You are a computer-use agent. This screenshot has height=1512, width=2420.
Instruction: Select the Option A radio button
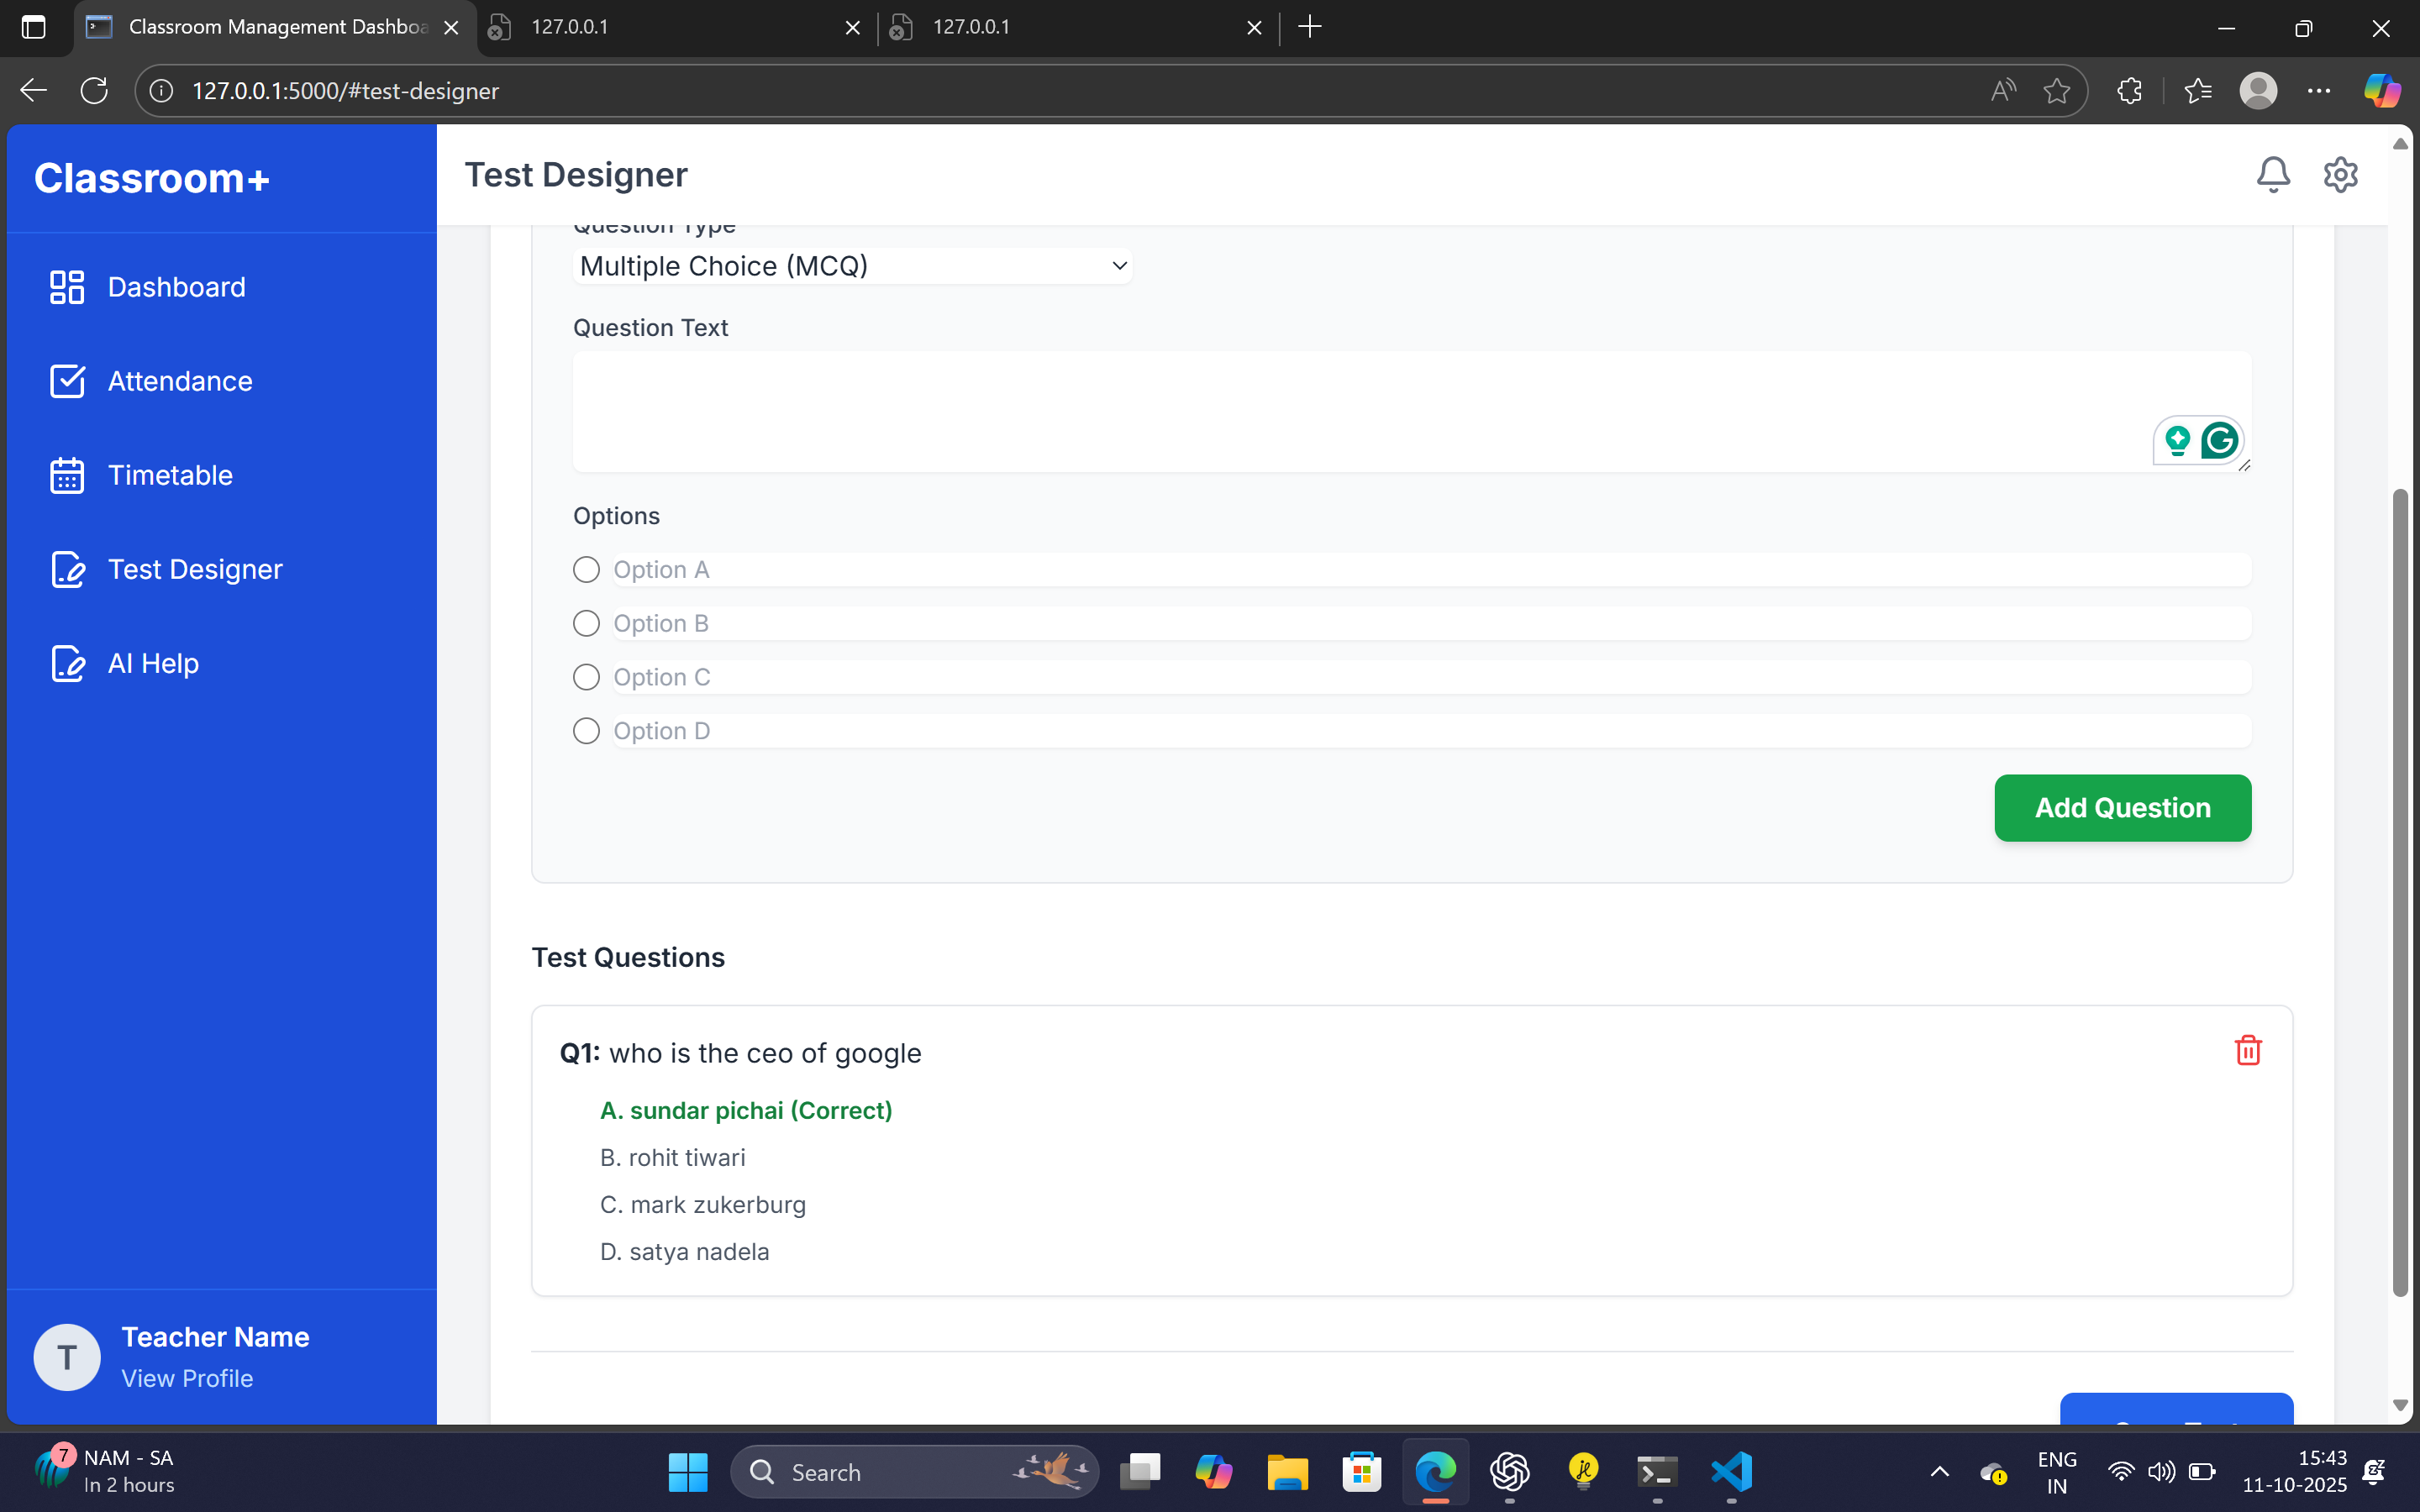(586, 570)
